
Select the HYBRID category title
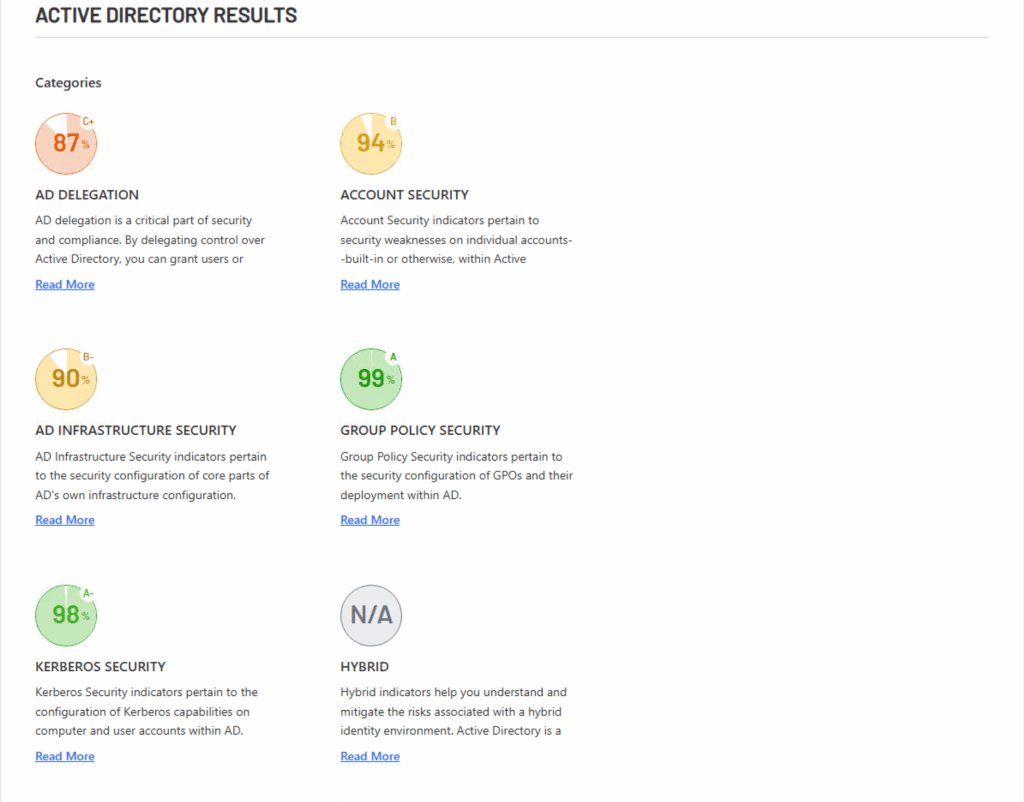365,667
